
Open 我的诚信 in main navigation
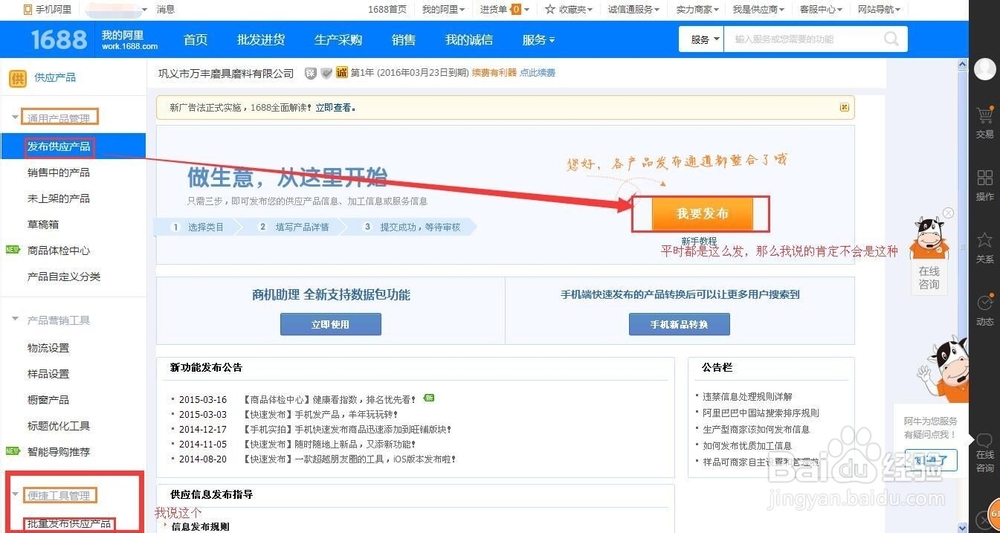coord(469,40)
